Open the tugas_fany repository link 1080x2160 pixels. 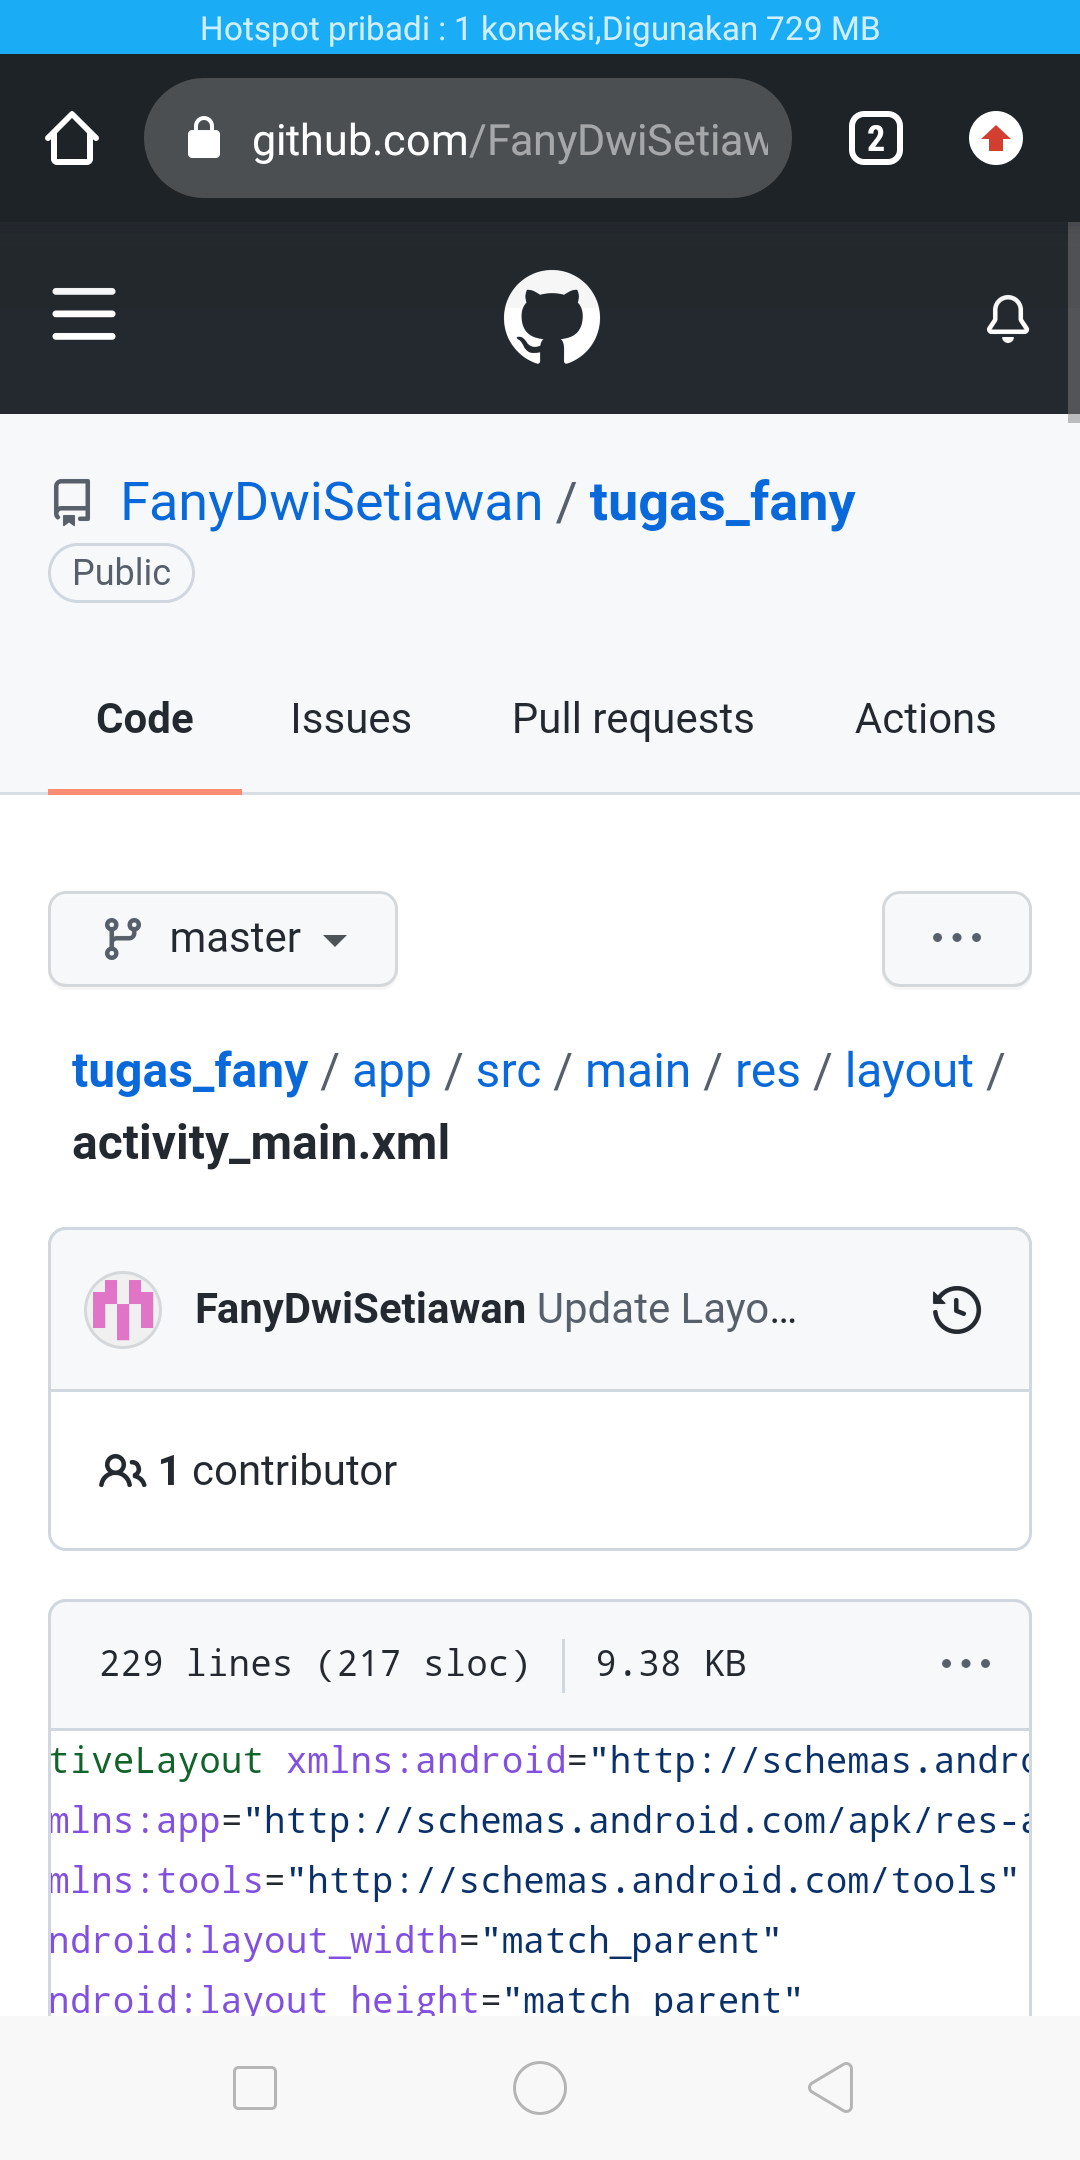[721, 501]
